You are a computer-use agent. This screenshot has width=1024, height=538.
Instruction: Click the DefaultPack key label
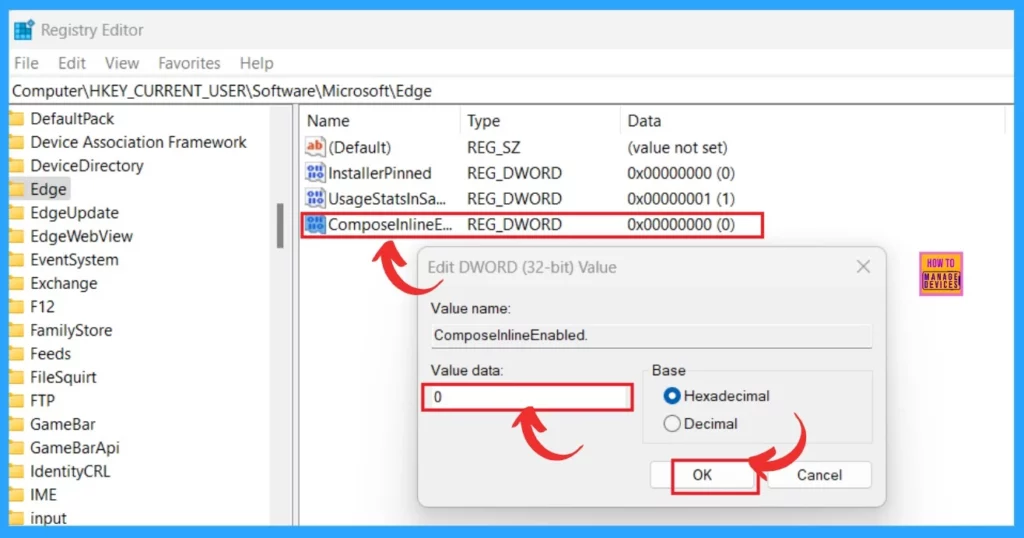[72, 119]
